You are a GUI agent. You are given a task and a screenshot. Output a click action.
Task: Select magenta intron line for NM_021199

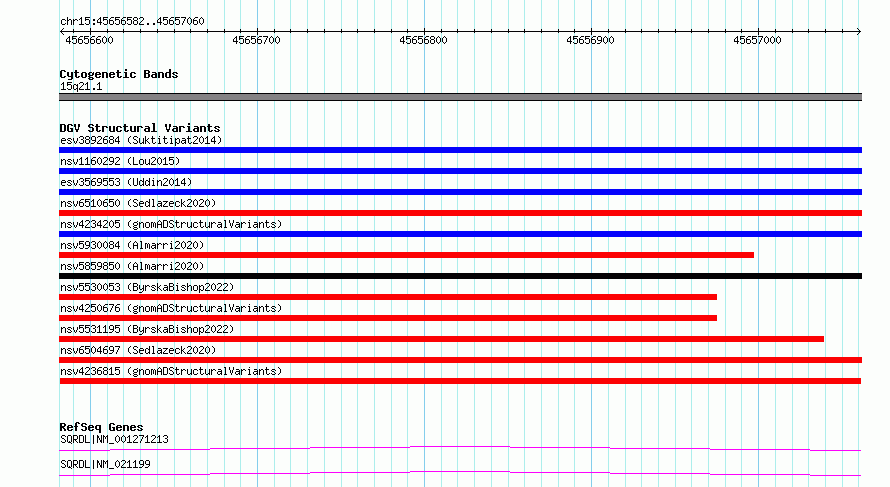[460, 473]
